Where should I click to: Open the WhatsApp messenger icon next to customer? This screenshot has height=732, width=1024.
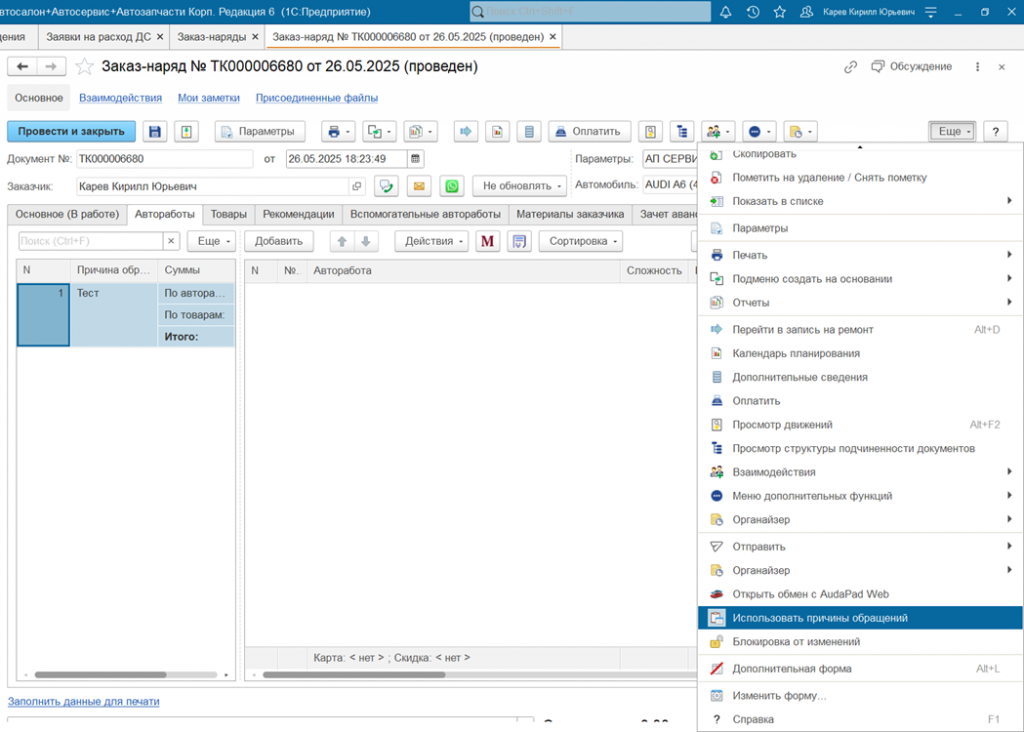point(453,186)
